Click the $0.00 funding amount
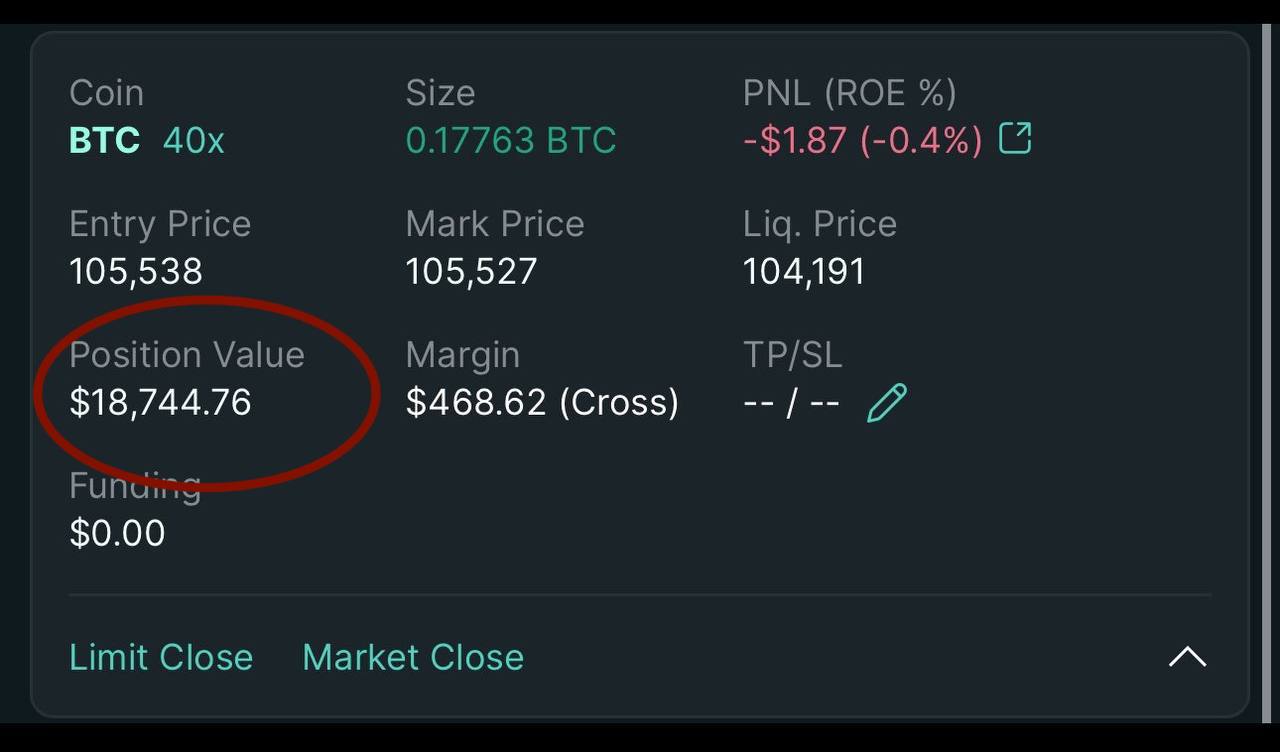Image resolution: width=1280 pixels, height=752 pixels. click(x=117, y=533)
